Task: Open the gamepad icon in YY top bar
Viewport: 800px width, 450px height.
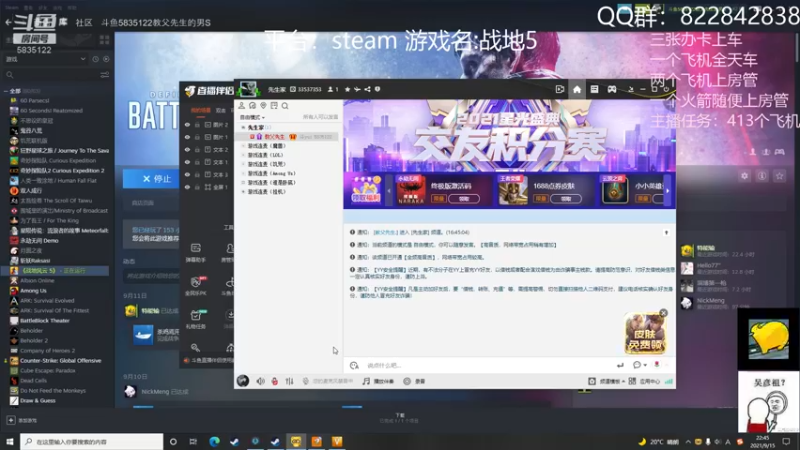Action: [x=611, y=89]
